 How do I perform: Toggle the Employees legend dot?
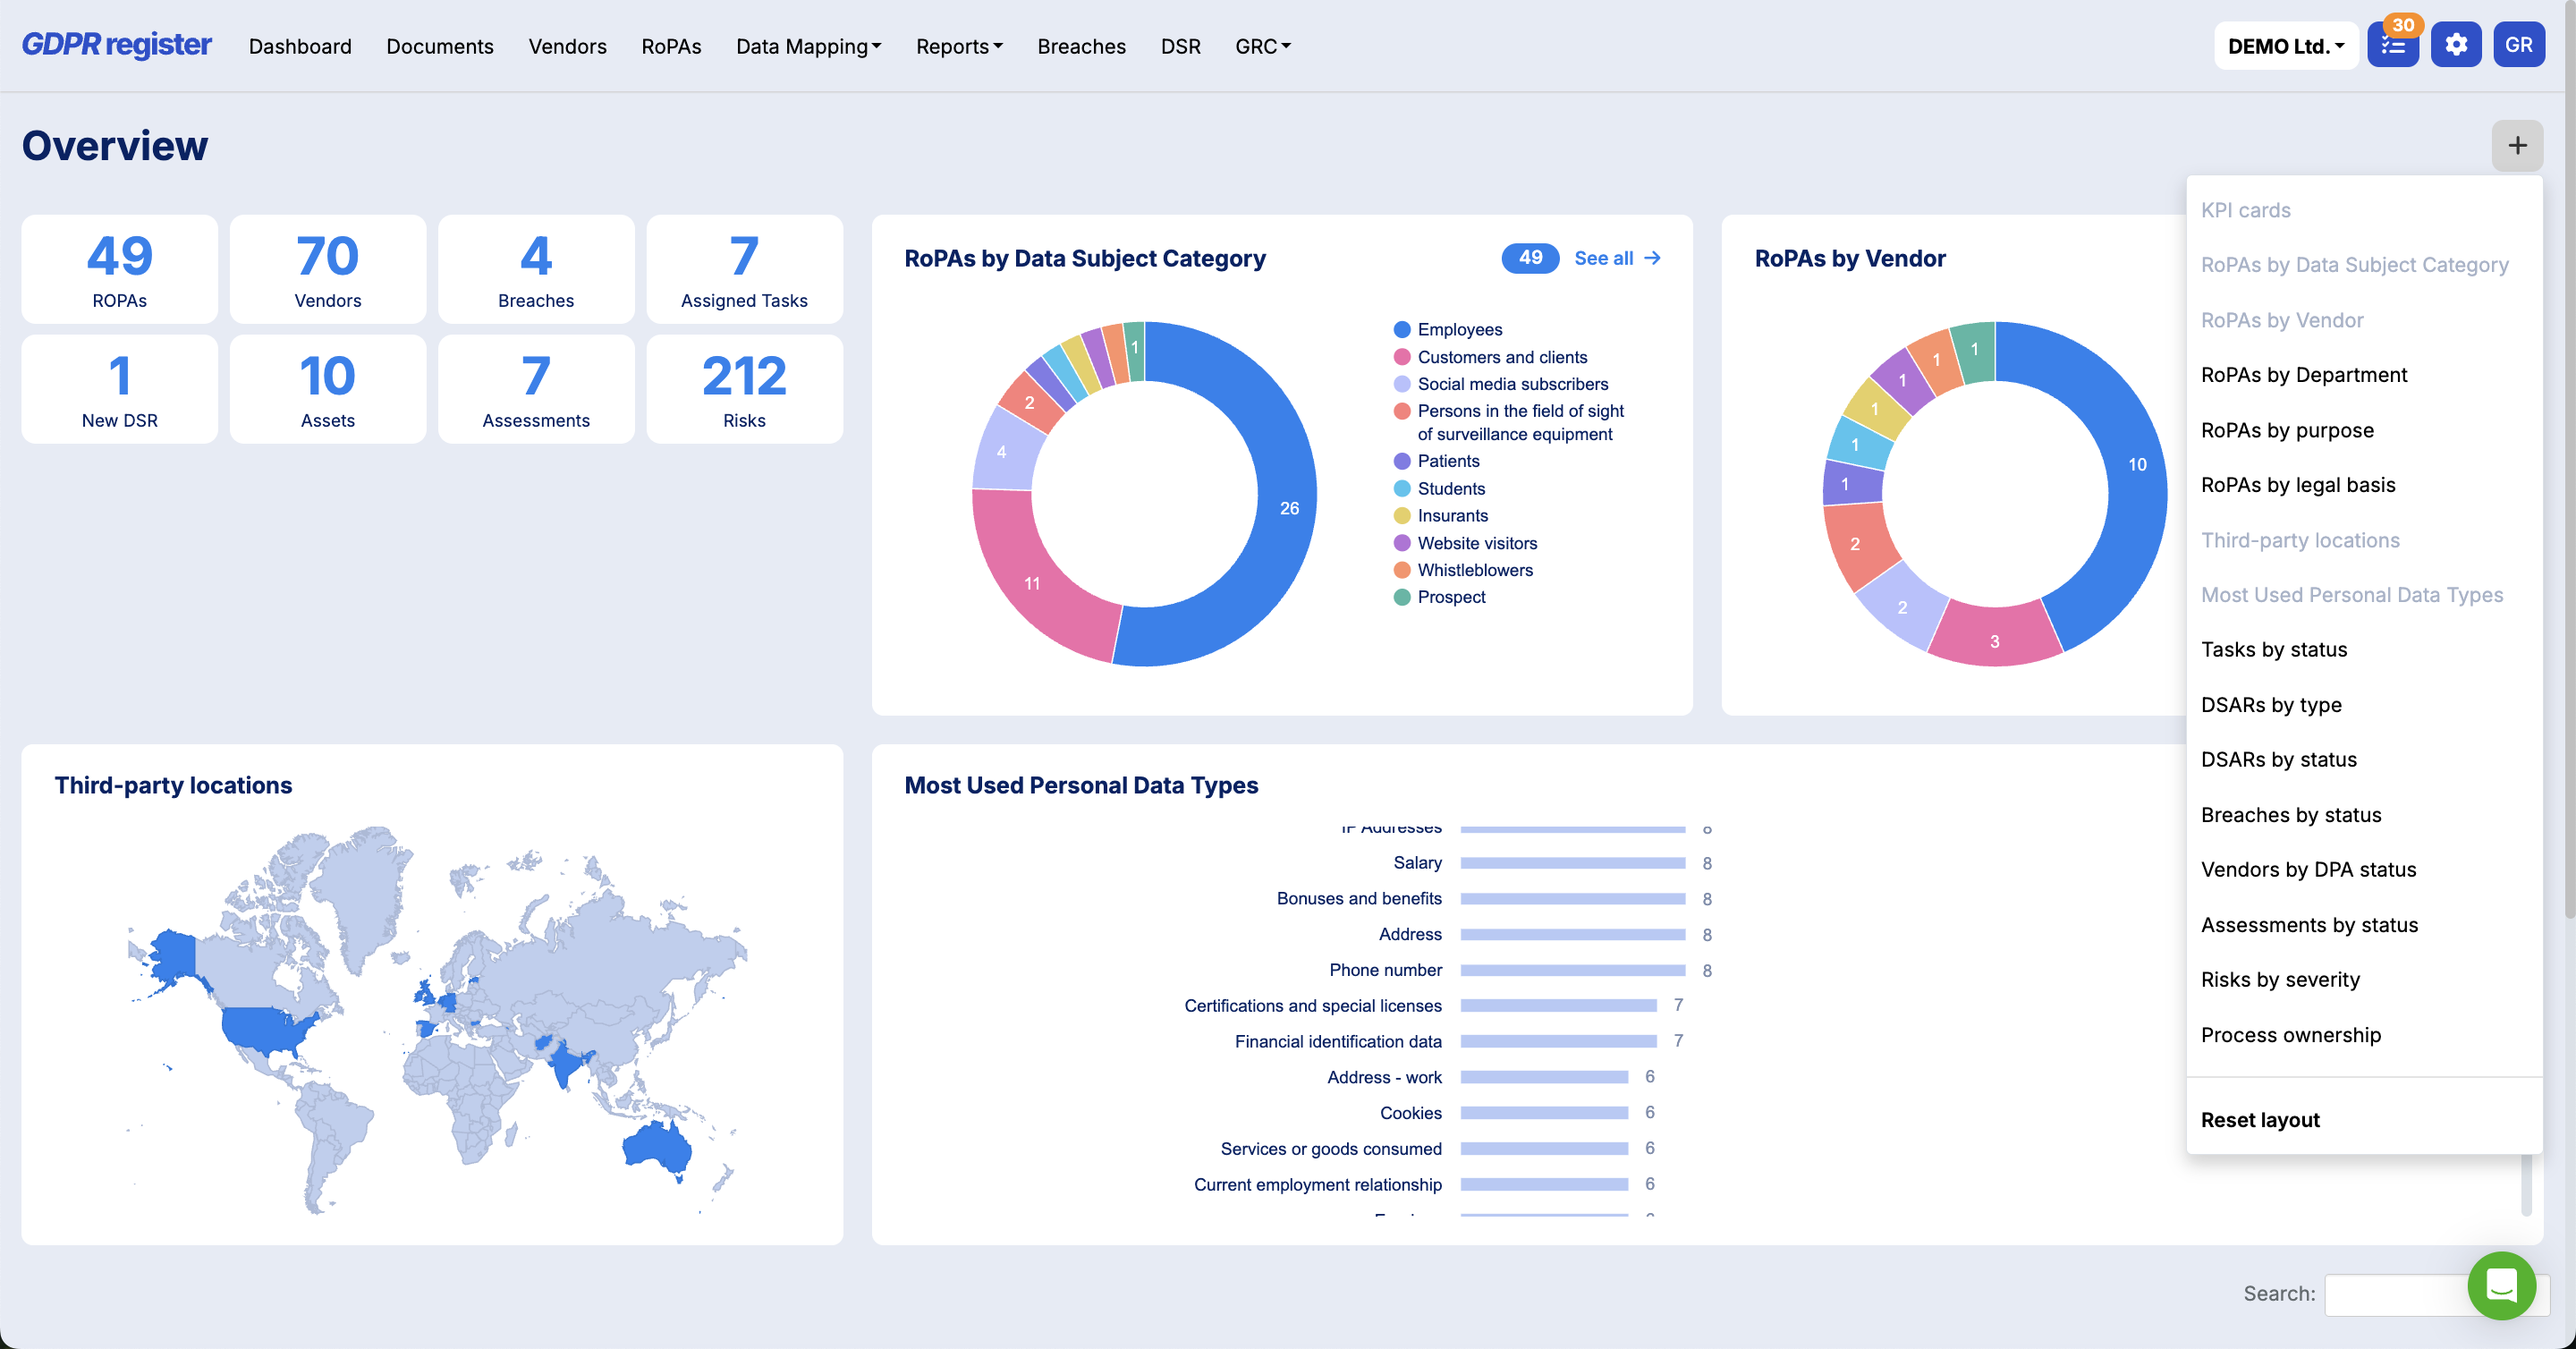(1402, 330)
